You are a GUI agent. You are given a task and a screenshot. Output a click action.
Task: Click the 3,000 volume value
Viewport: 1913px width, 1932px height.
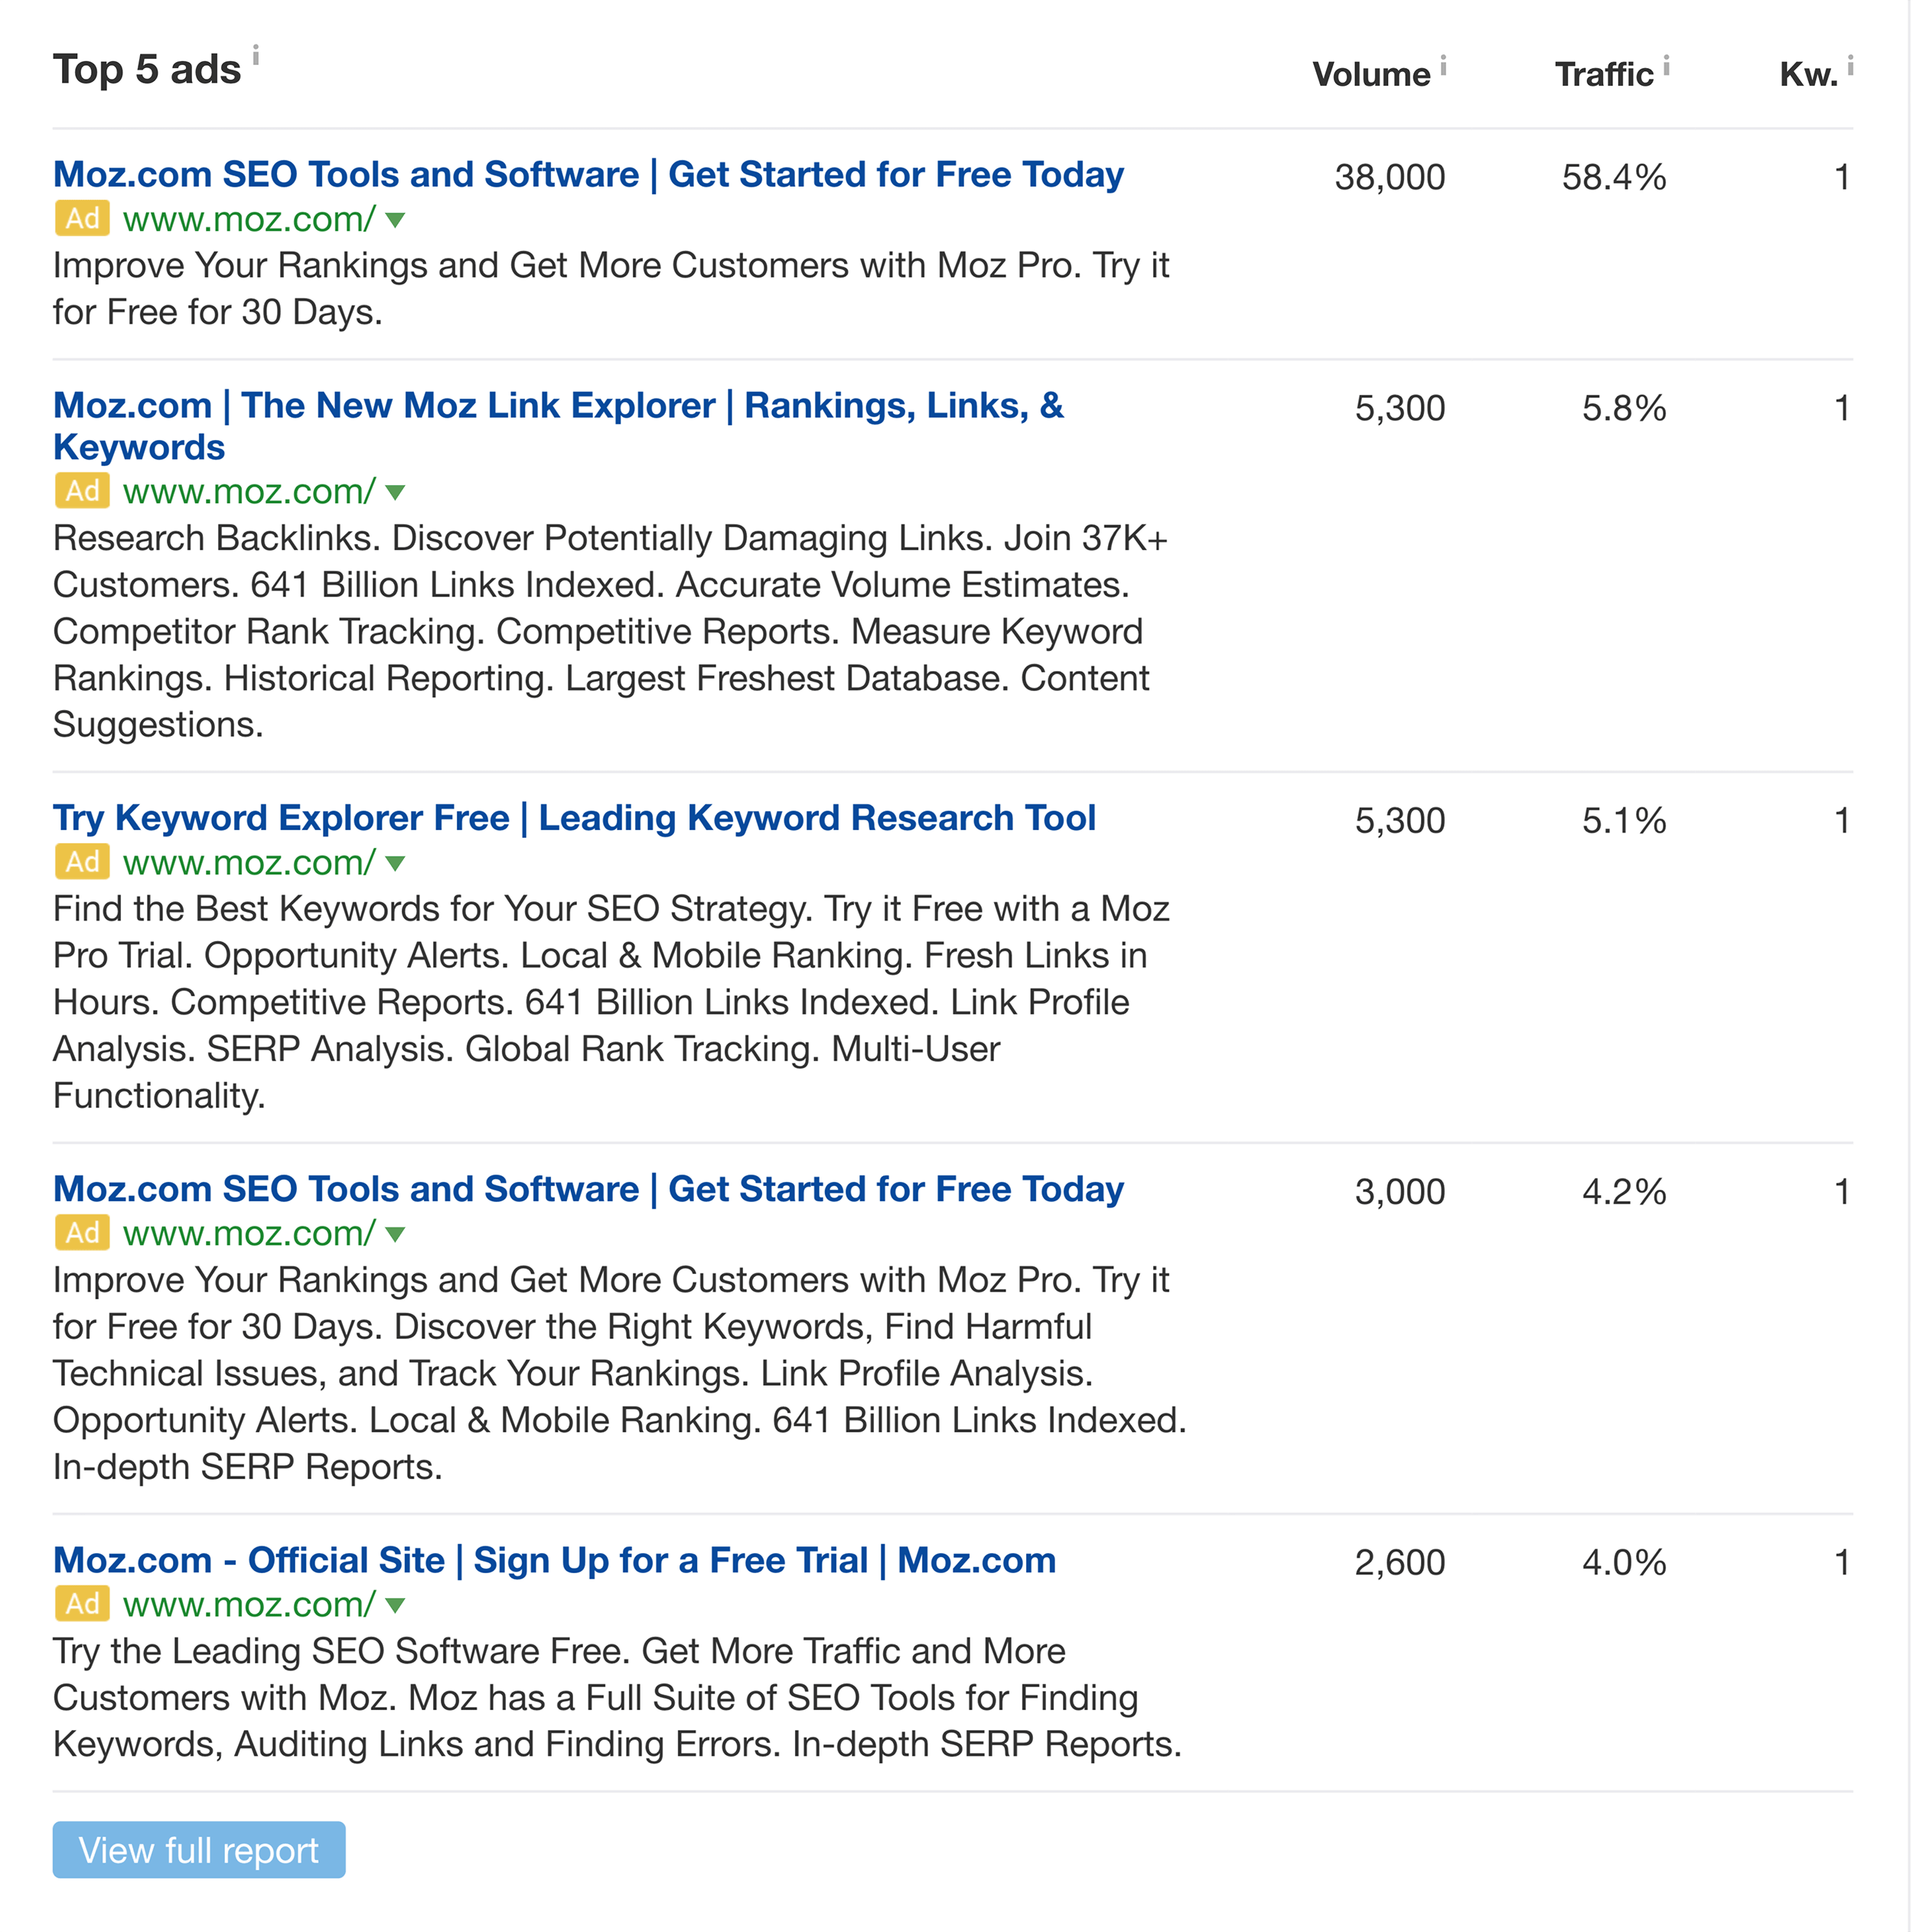[x=1400, y=1192]
